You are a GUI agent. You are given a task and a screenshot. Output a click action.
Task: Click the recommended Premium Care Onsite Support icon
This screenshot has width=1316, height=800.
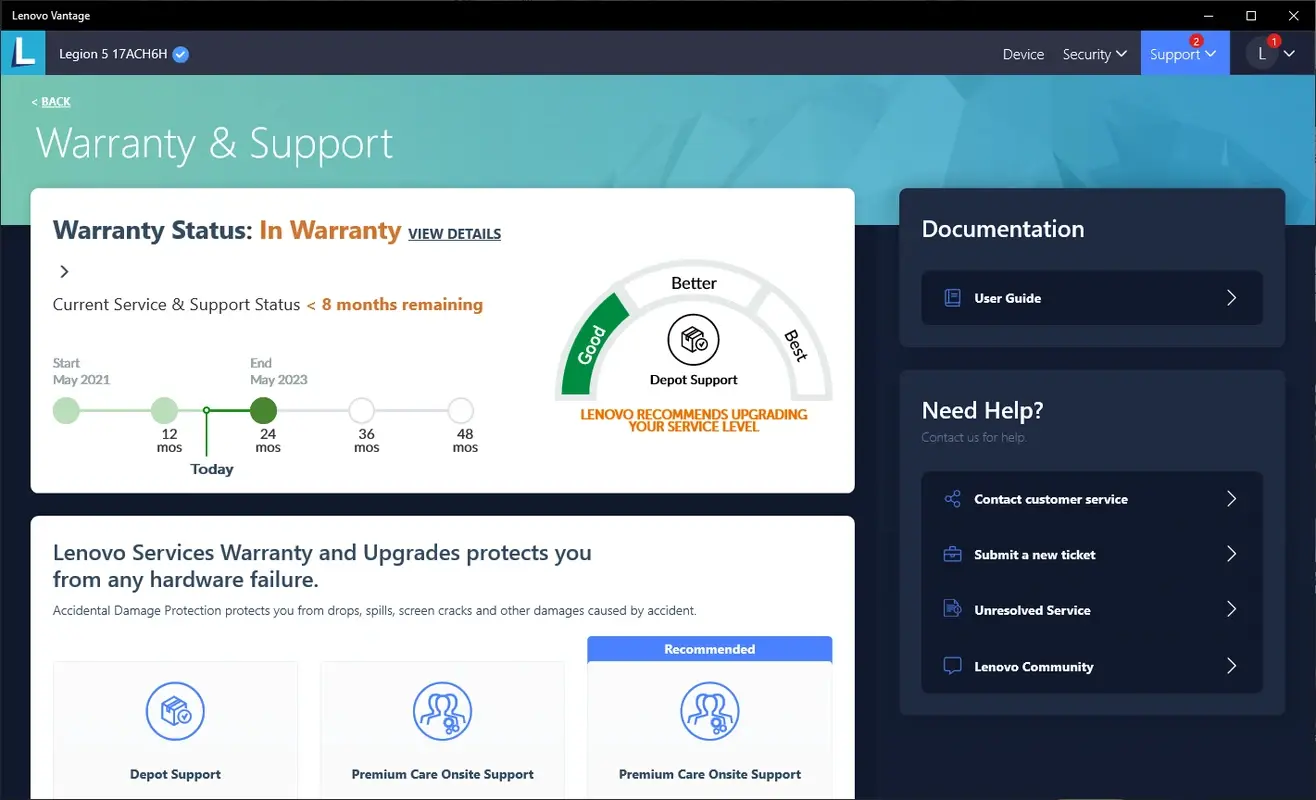(x=709, y=711)
